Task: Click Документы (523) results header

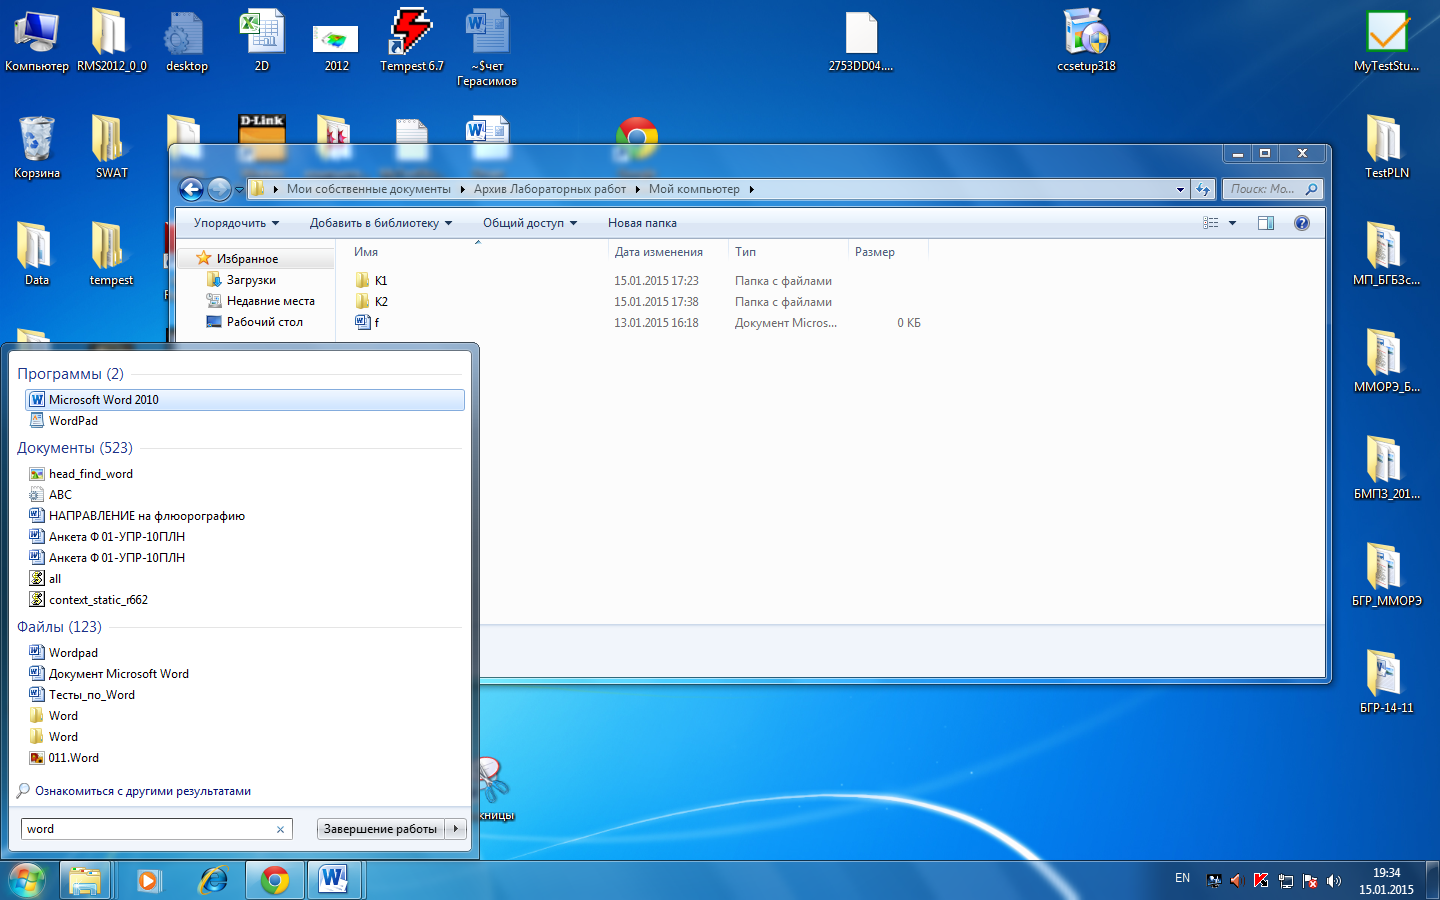Action: 75,448
